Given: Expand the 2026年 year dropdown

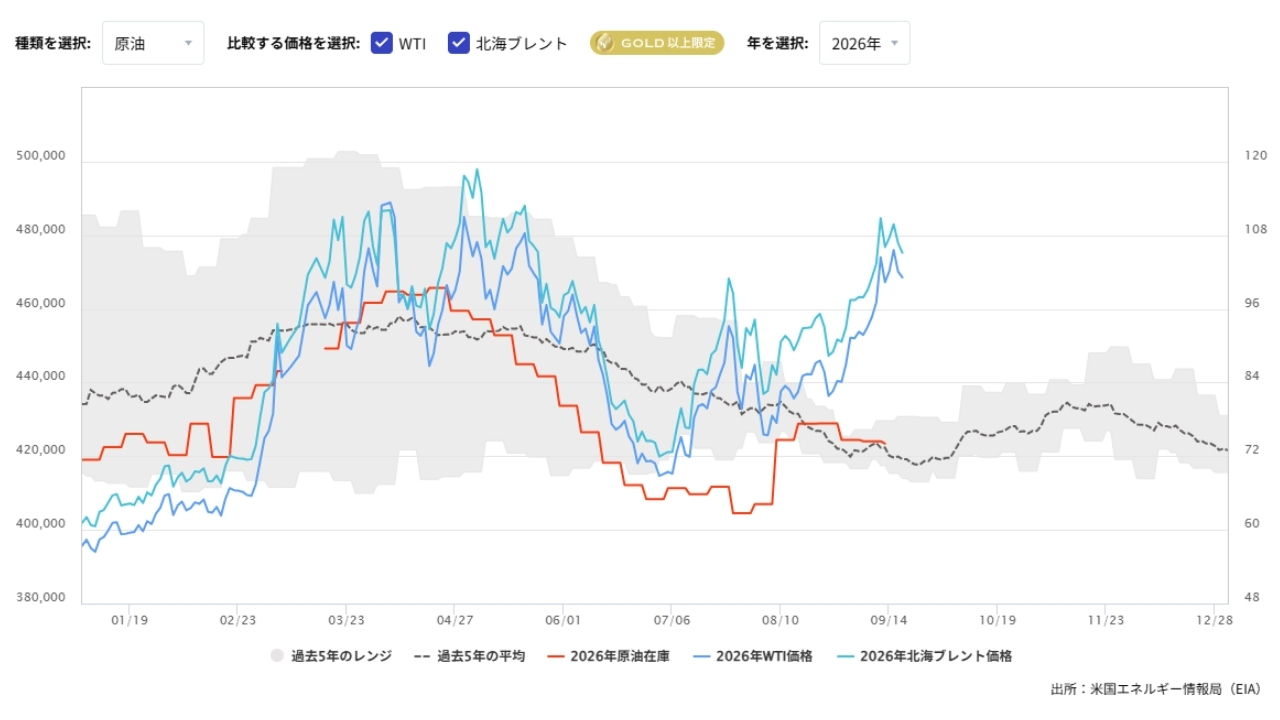Looking at the screenshot, I should [864, 43].
